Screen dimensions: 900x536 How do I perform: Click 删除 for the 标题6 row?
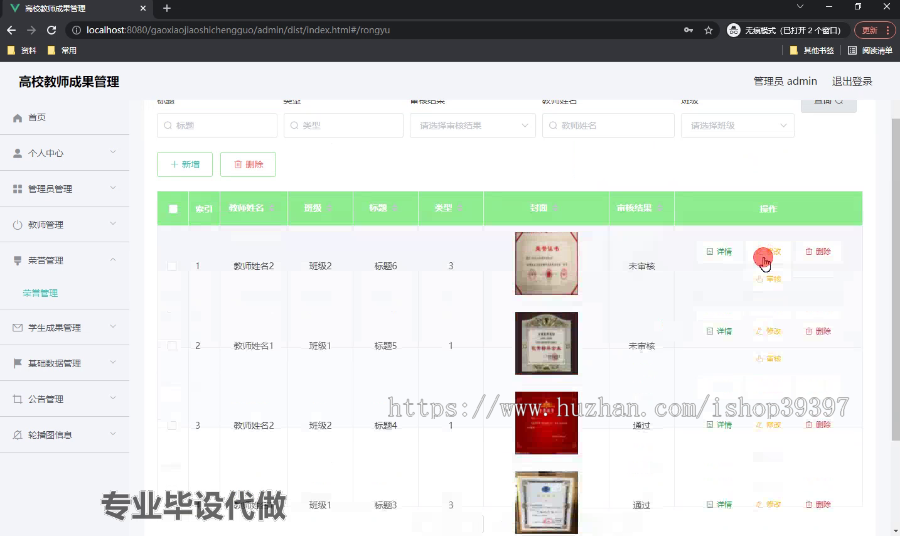tap(818, 251)
